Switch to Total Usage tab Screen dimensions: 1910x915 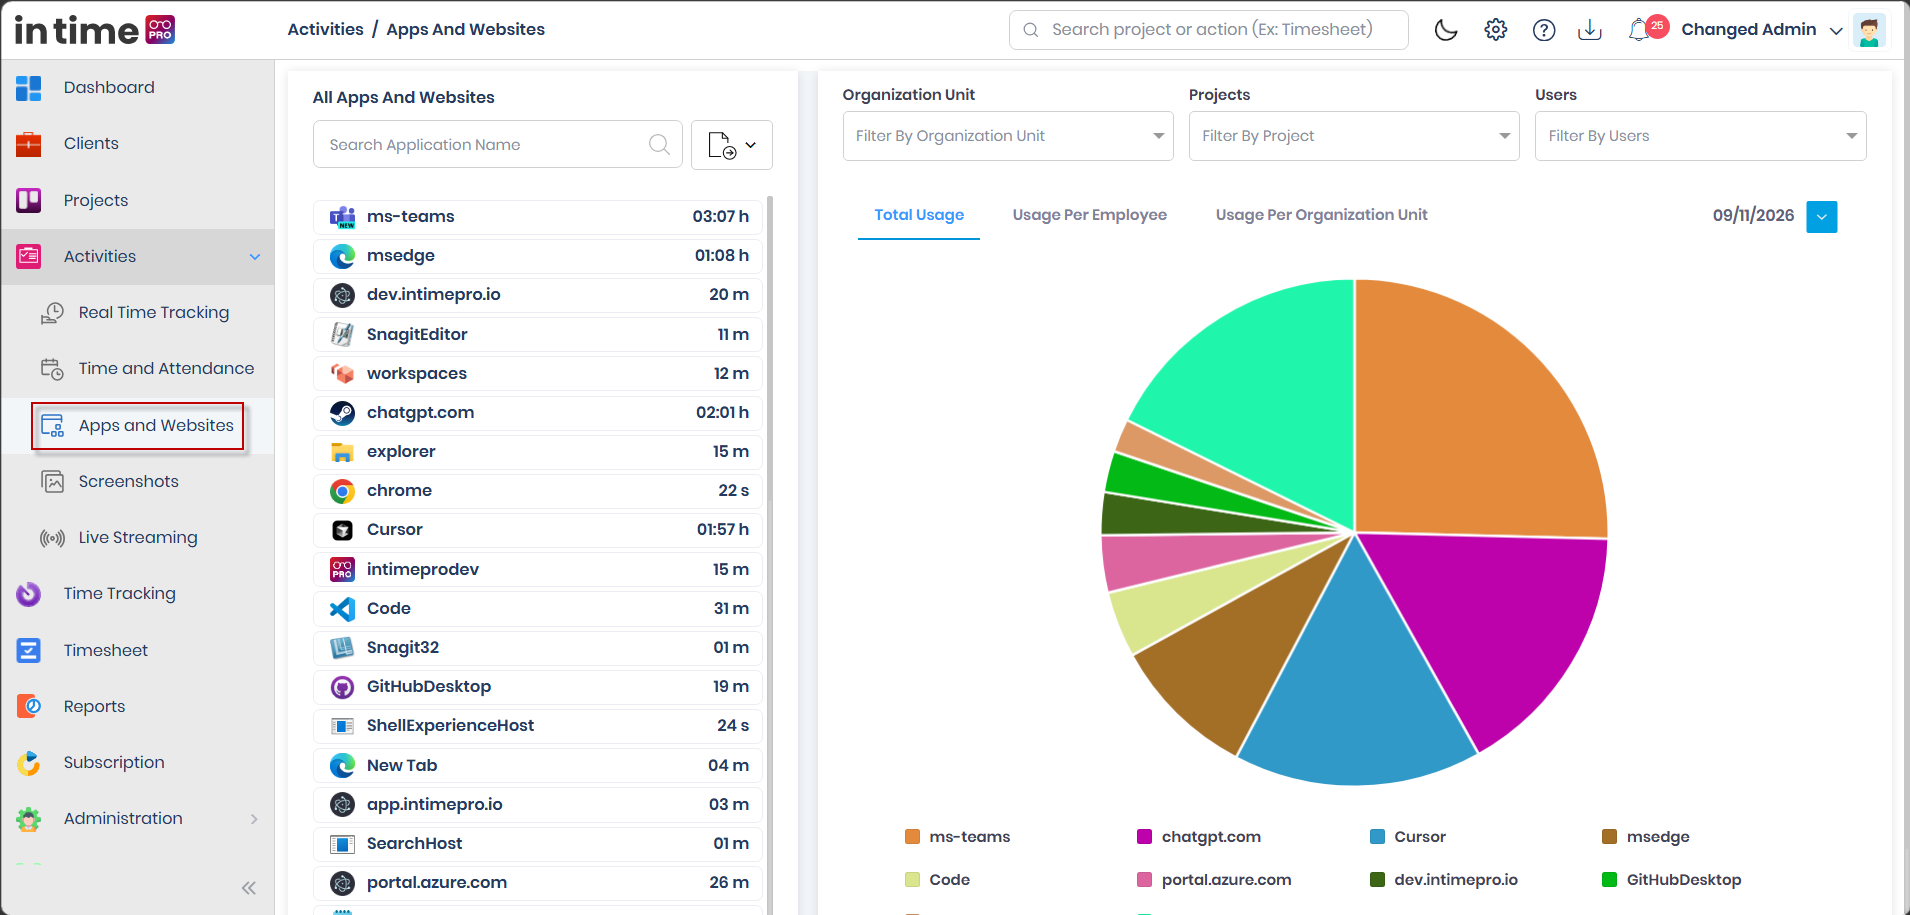pyautogui.click(x=919, y=215)
